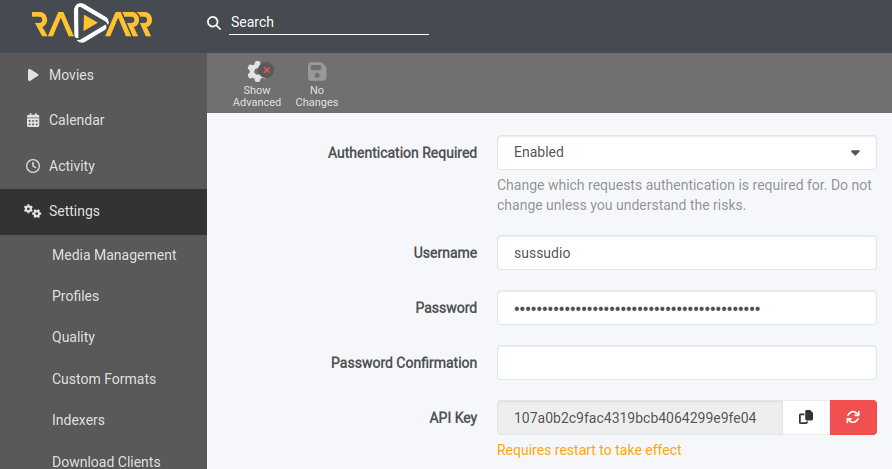The height and width of the screenshot is (469, 892).
Task: Click the search magnifier icon
Action: coord(214,23)
